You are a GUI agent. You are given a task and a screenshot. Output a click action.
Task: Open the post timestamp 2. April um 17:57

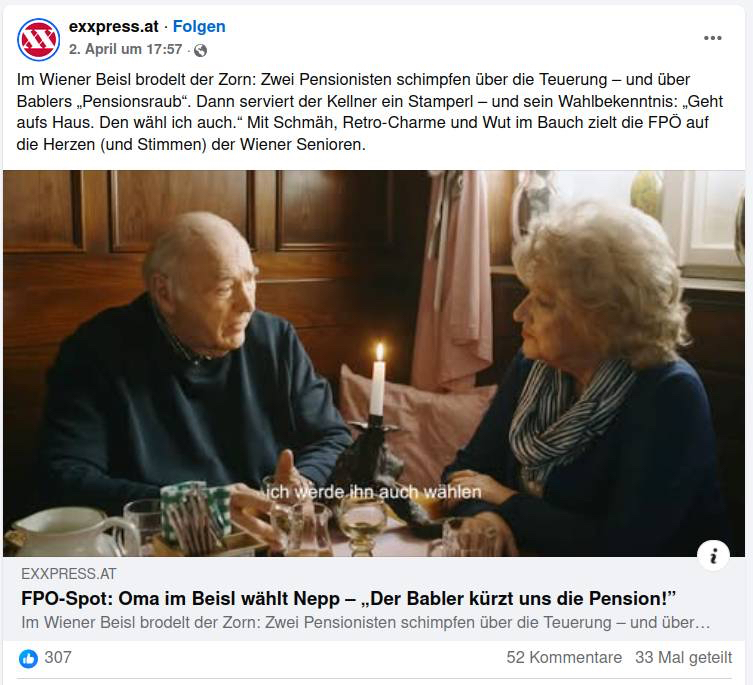pos(125,49)
